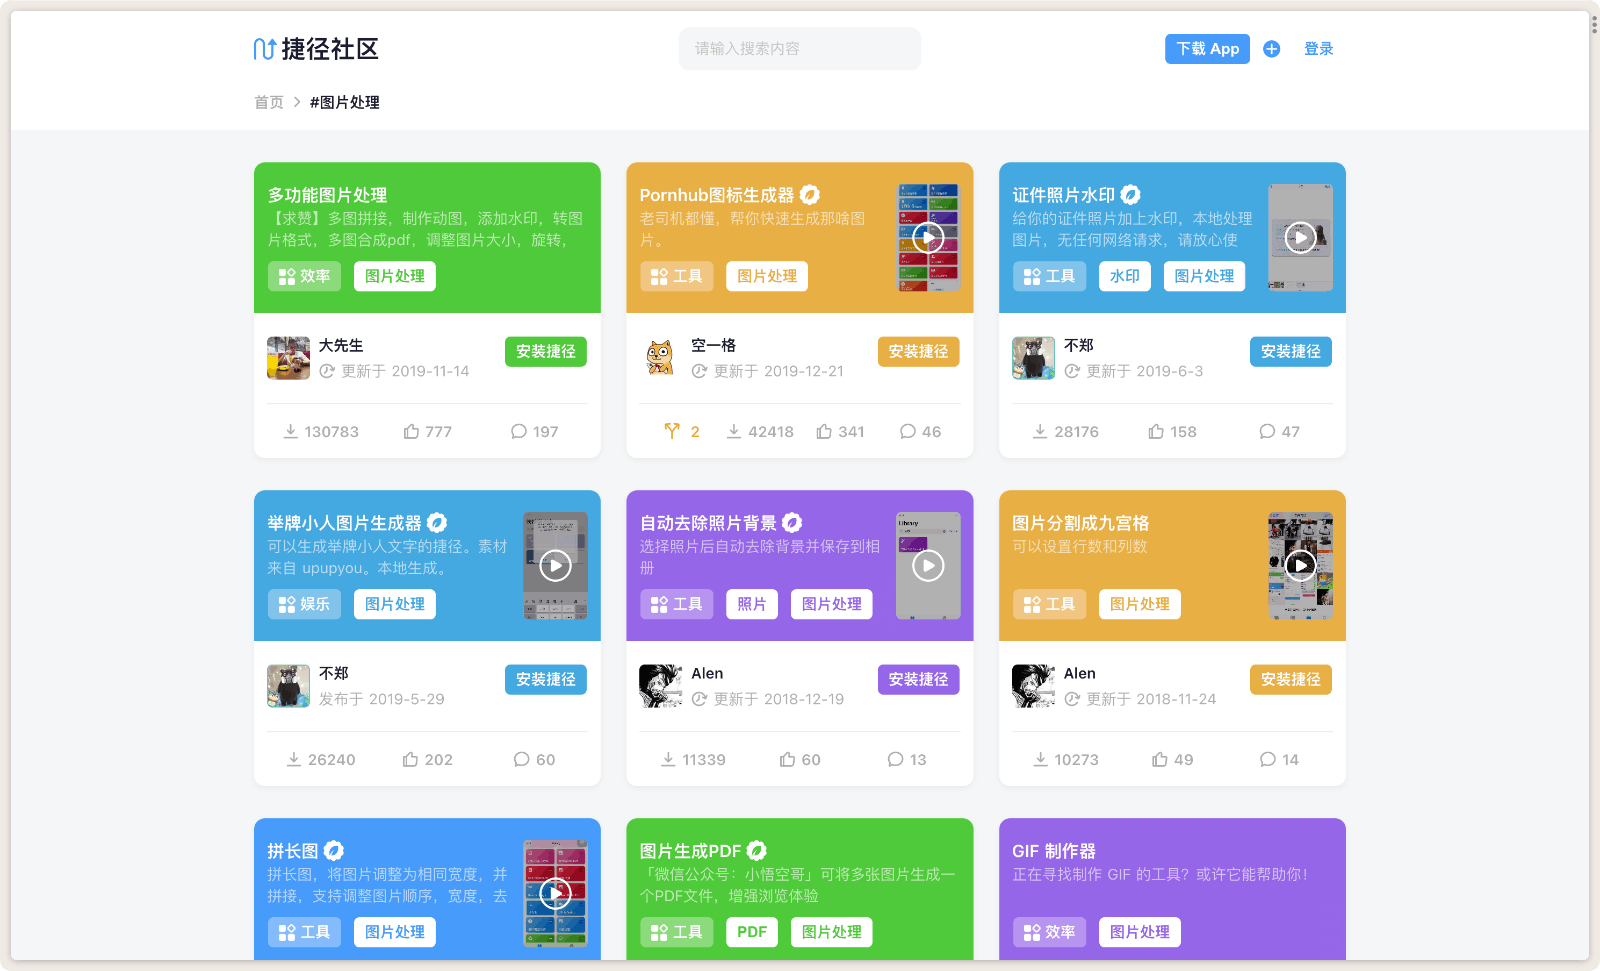Play the 证件照片水印 preview video
Viewport: 1600px width, 971px height.
[1300, 238]
